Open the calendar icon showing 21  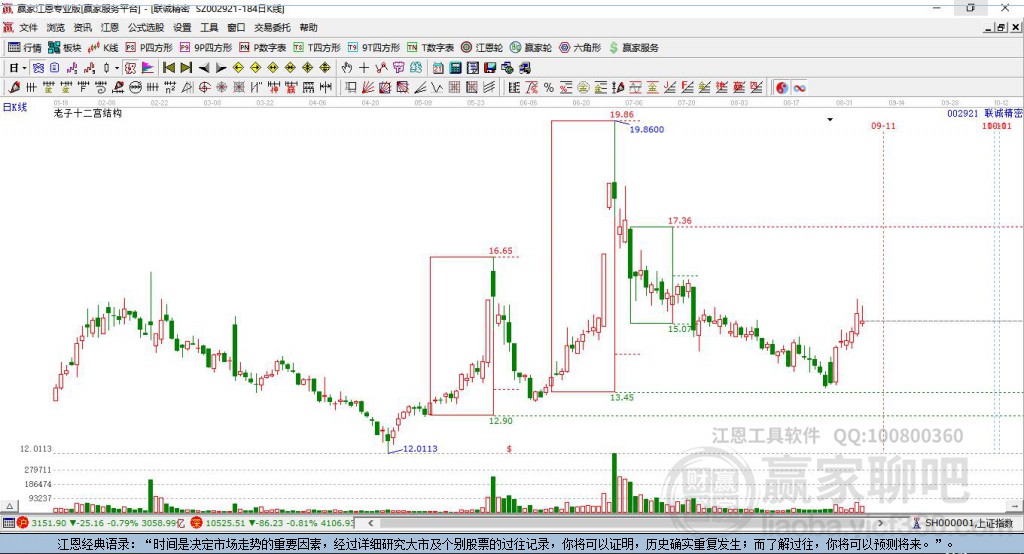click(438, 68)
